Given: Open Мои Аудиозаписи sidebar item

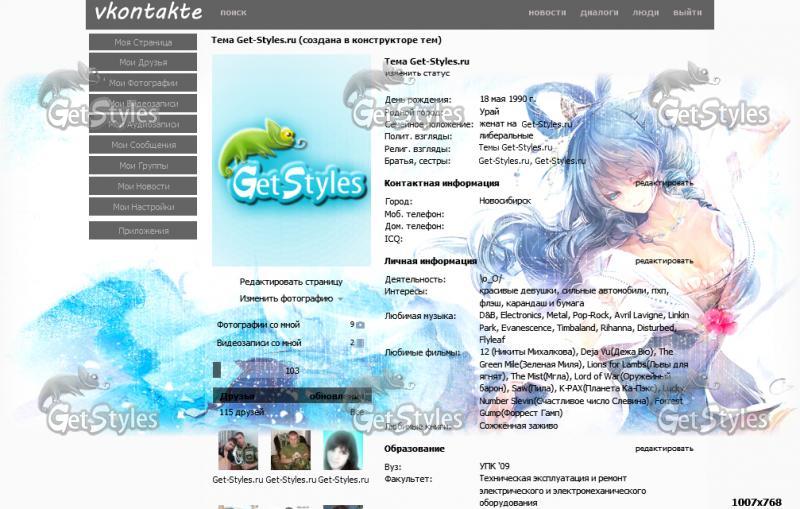Looking at the screenshot, I should tap(143, 124).
